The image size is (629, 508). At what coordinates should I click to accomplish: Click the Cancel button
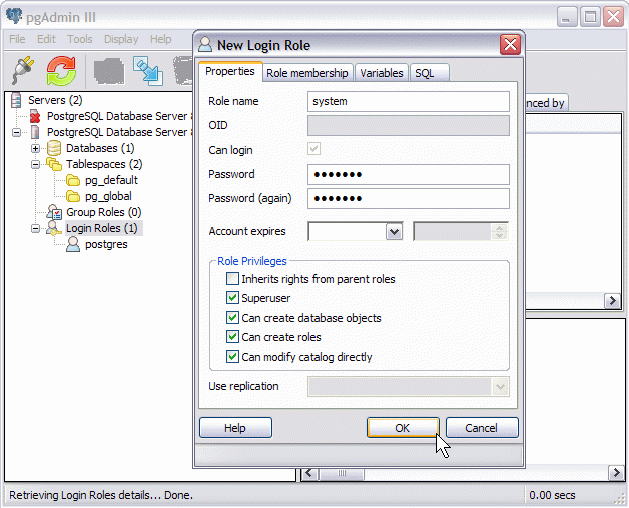(482, 428)
